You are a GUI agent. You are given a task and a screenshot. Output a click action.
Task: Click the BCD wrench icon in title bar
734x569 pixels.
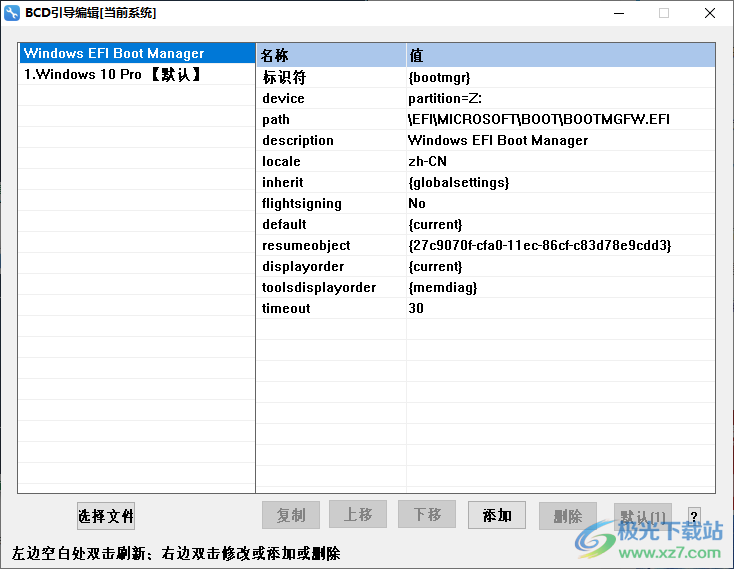pyautogui.click(x=13, y=13)
